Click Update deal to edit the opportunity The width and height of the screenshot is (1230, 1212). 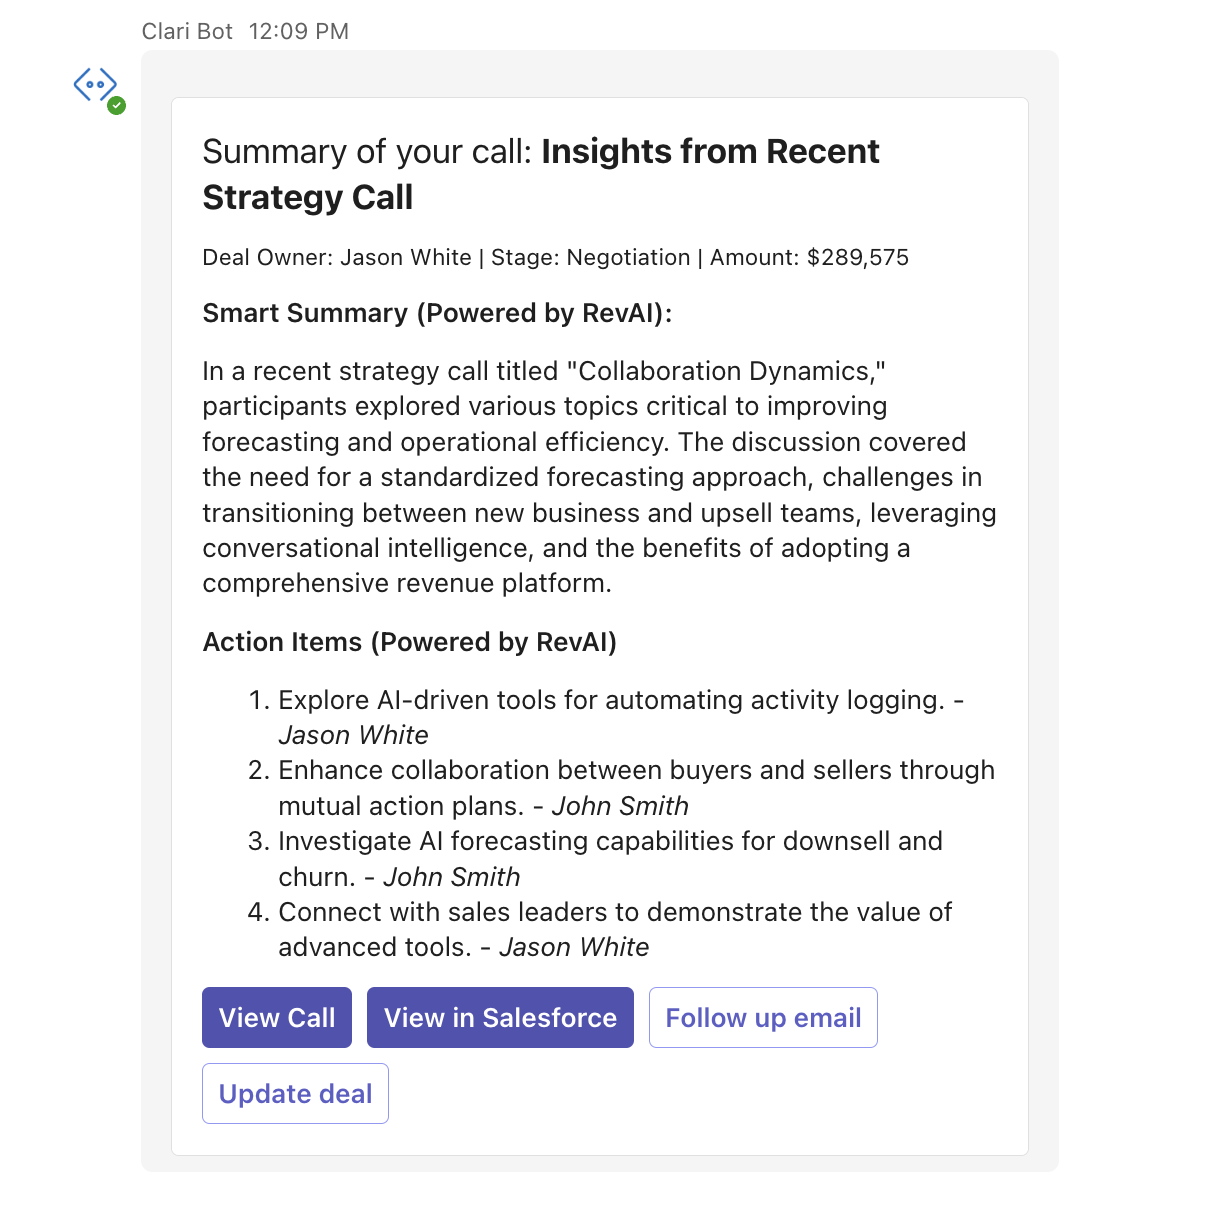294,1093
